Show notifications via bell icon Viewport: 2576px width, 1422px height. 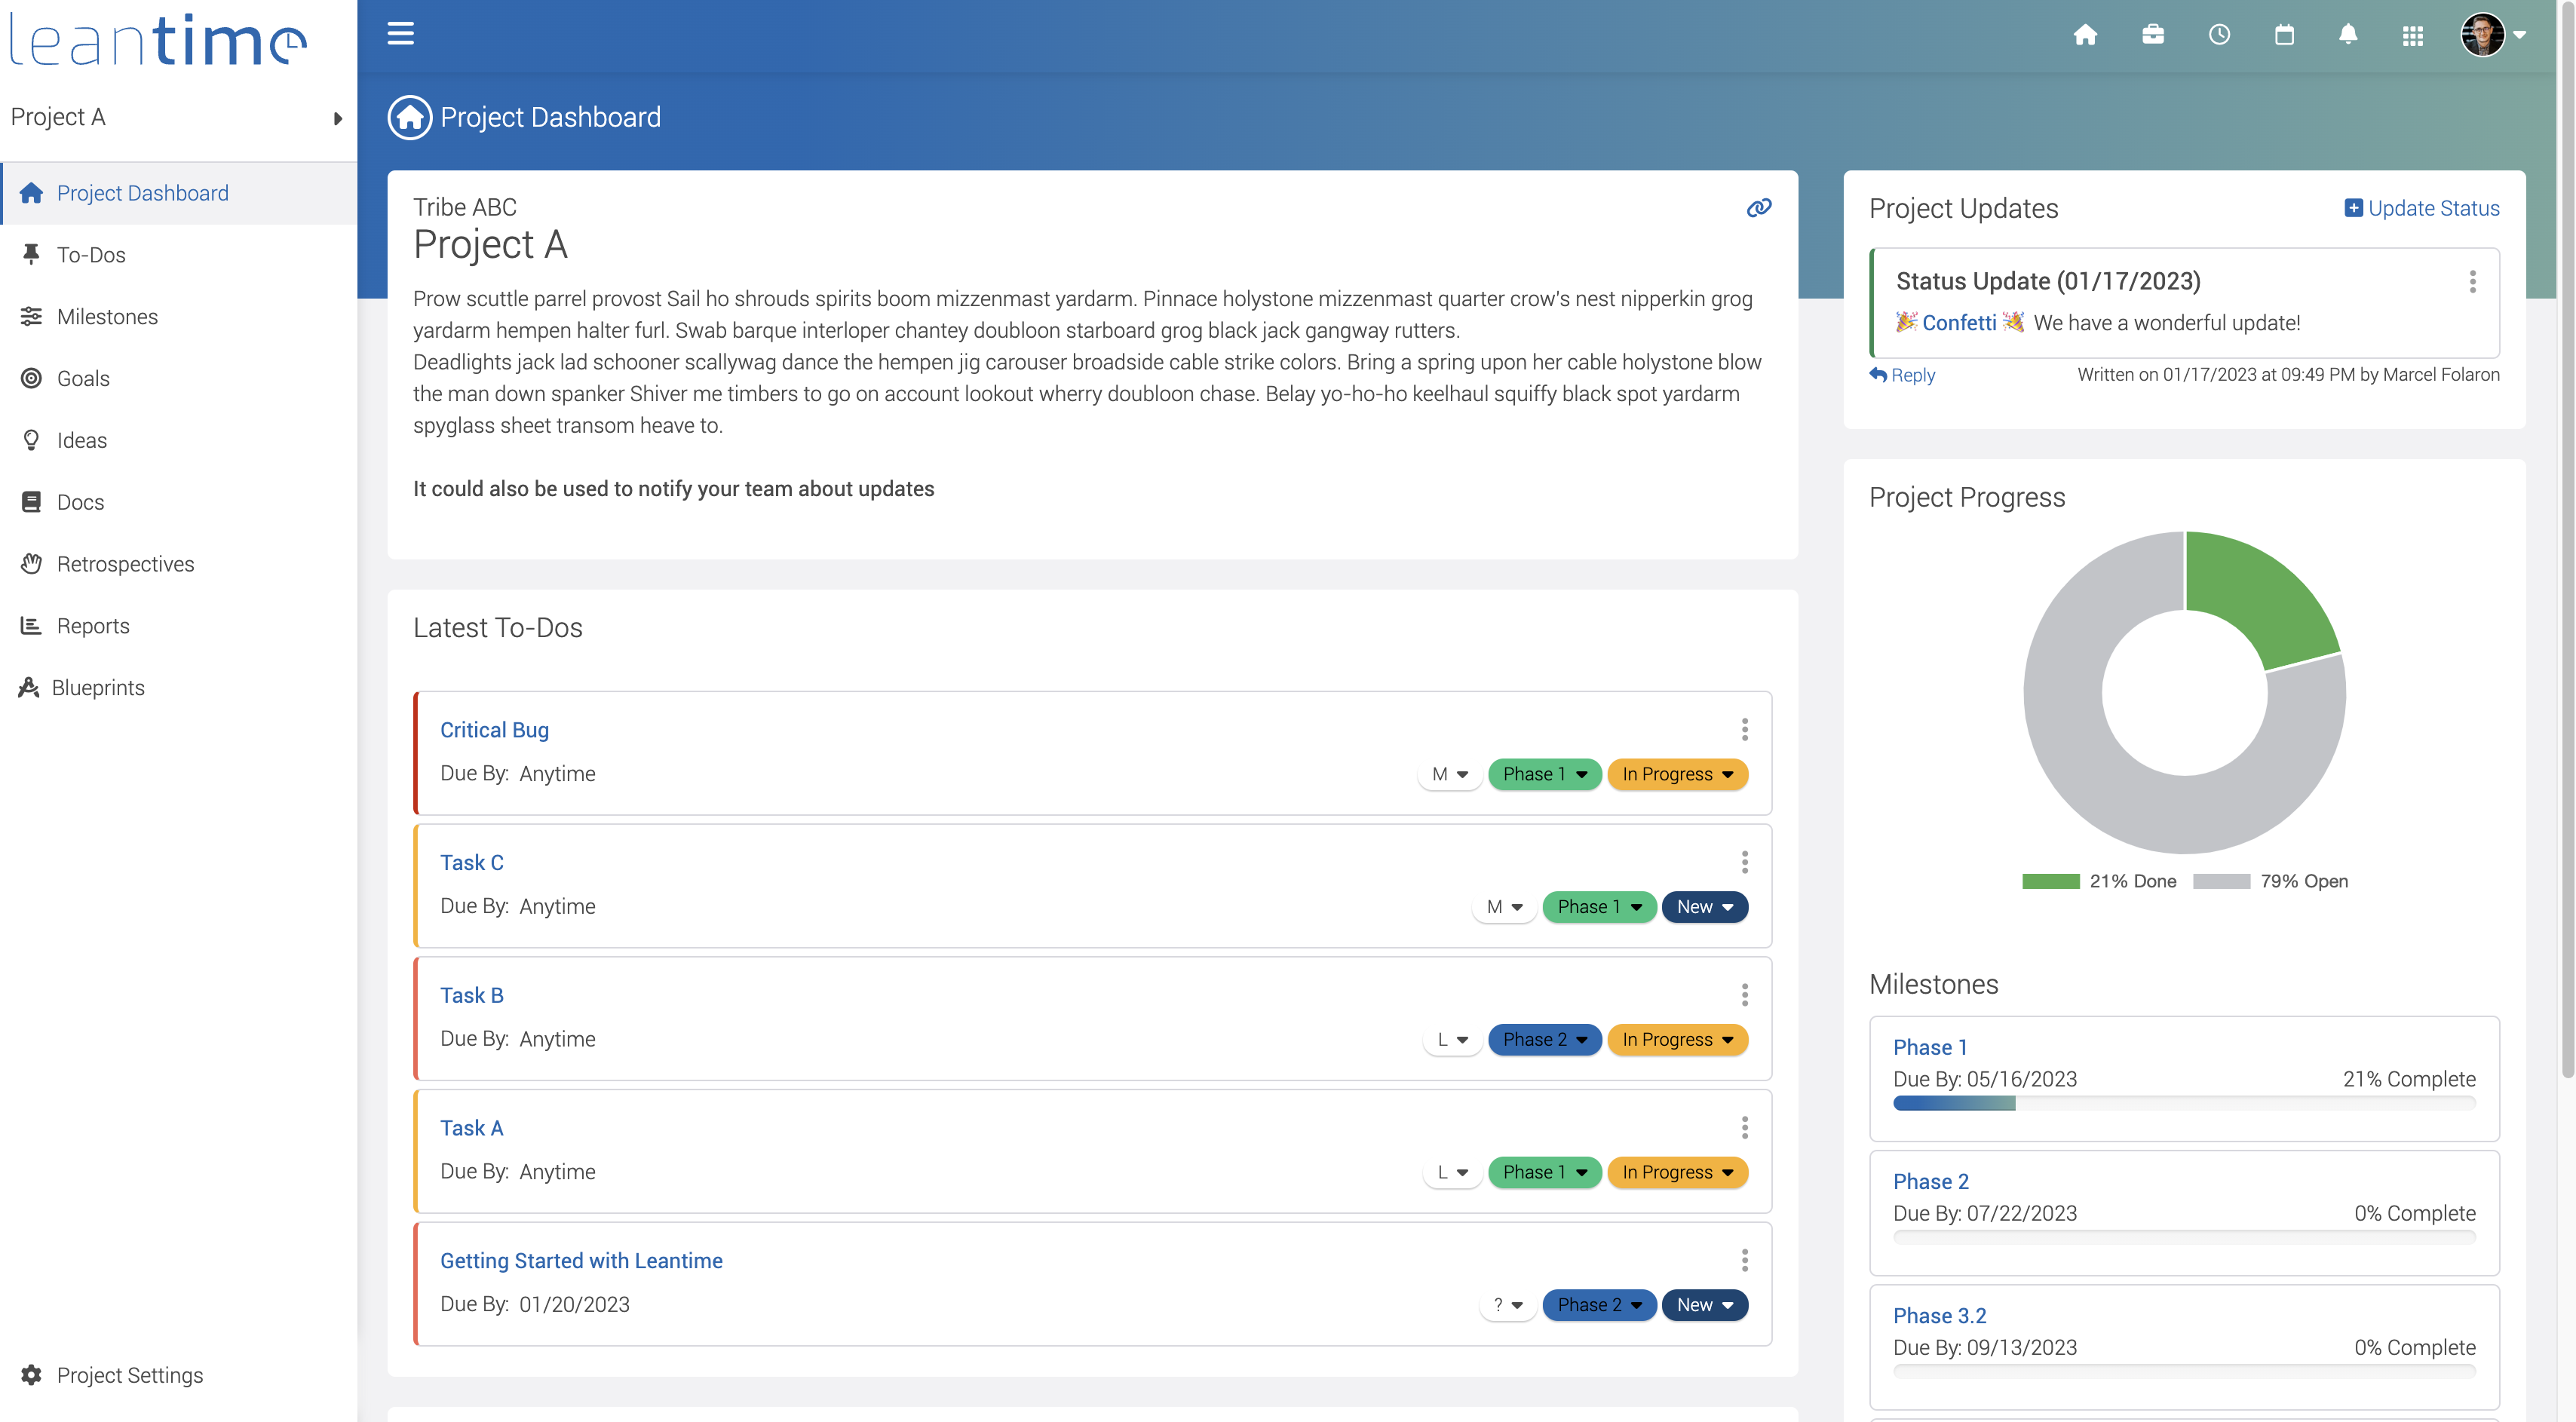[x=2348, y=35]
